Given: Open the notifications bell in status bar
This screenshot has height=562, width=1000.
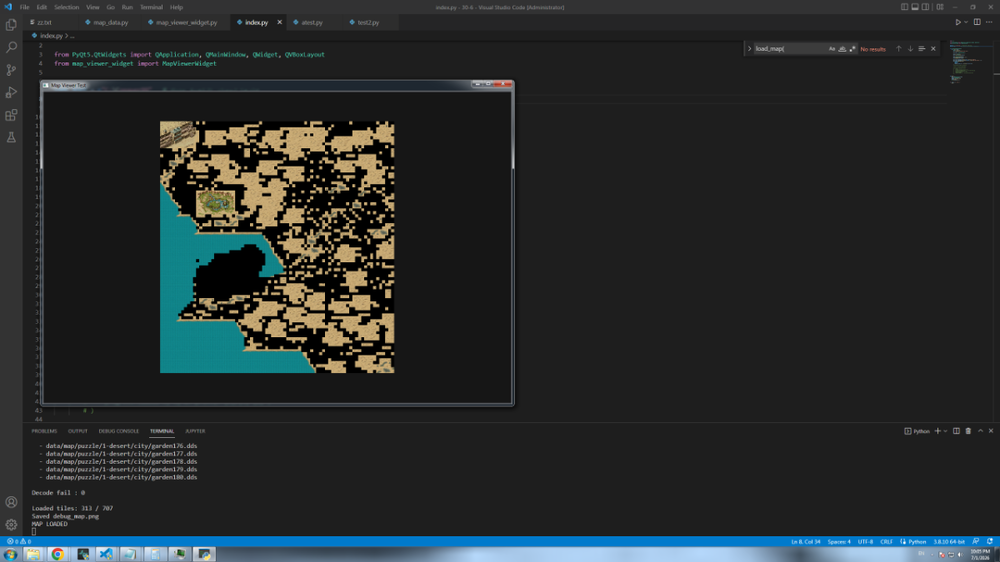Looking at the screenshot, I should coord(989,542).
